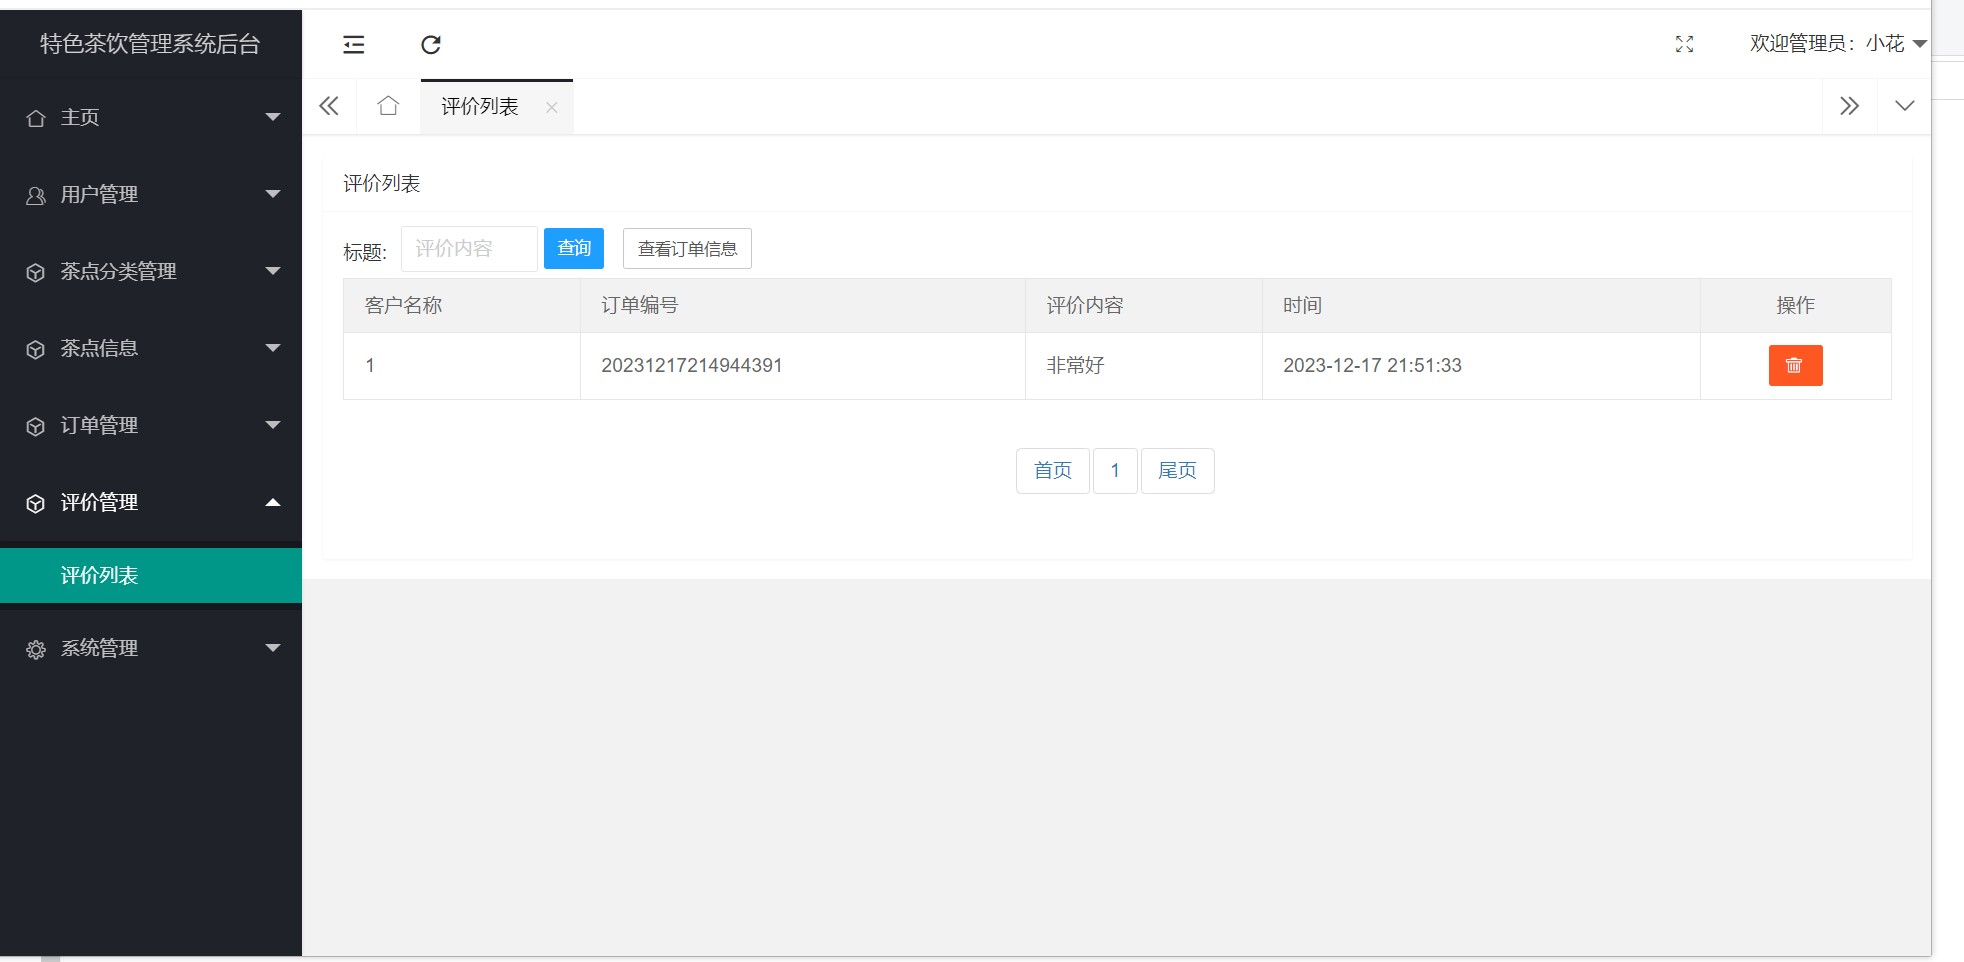Expand the 订单管理 sidebar menu
1964x962 pixels.
click(x=151, y=426)
